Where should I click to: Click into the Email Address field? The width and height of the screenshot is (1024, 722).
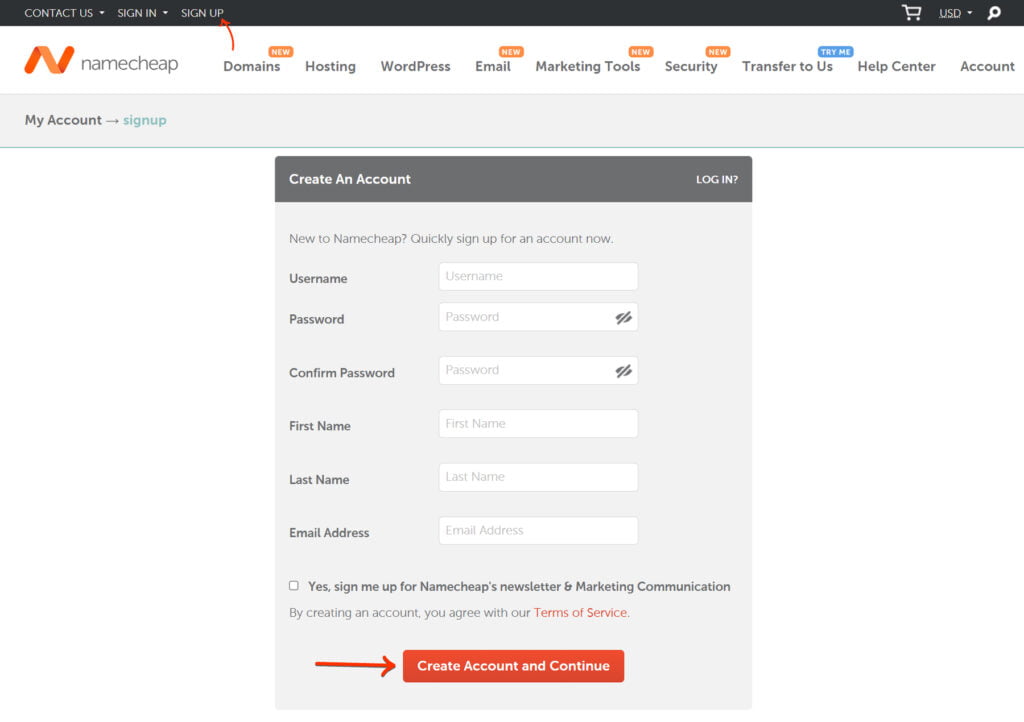(538, 531)
